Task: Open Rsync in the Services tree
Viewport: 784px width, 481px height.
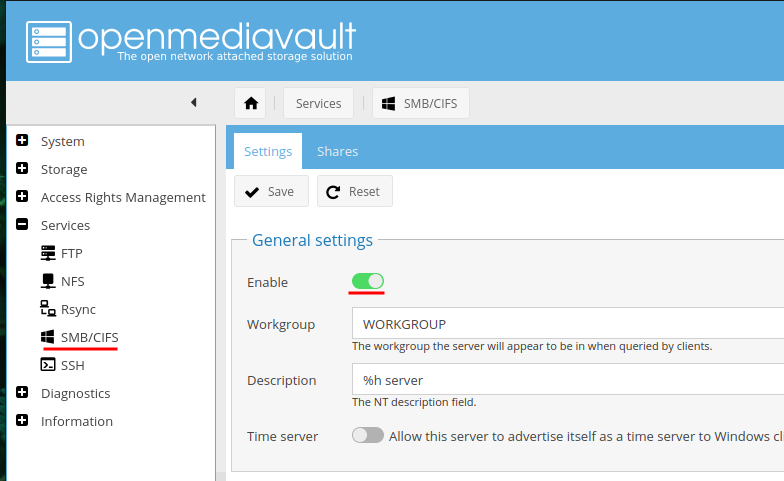Action: 78,310
